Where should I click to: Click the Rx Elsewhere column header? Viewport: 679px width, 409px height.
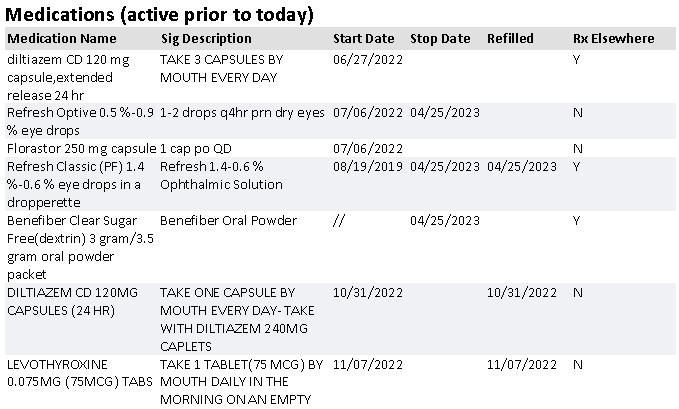coord(613,38)
